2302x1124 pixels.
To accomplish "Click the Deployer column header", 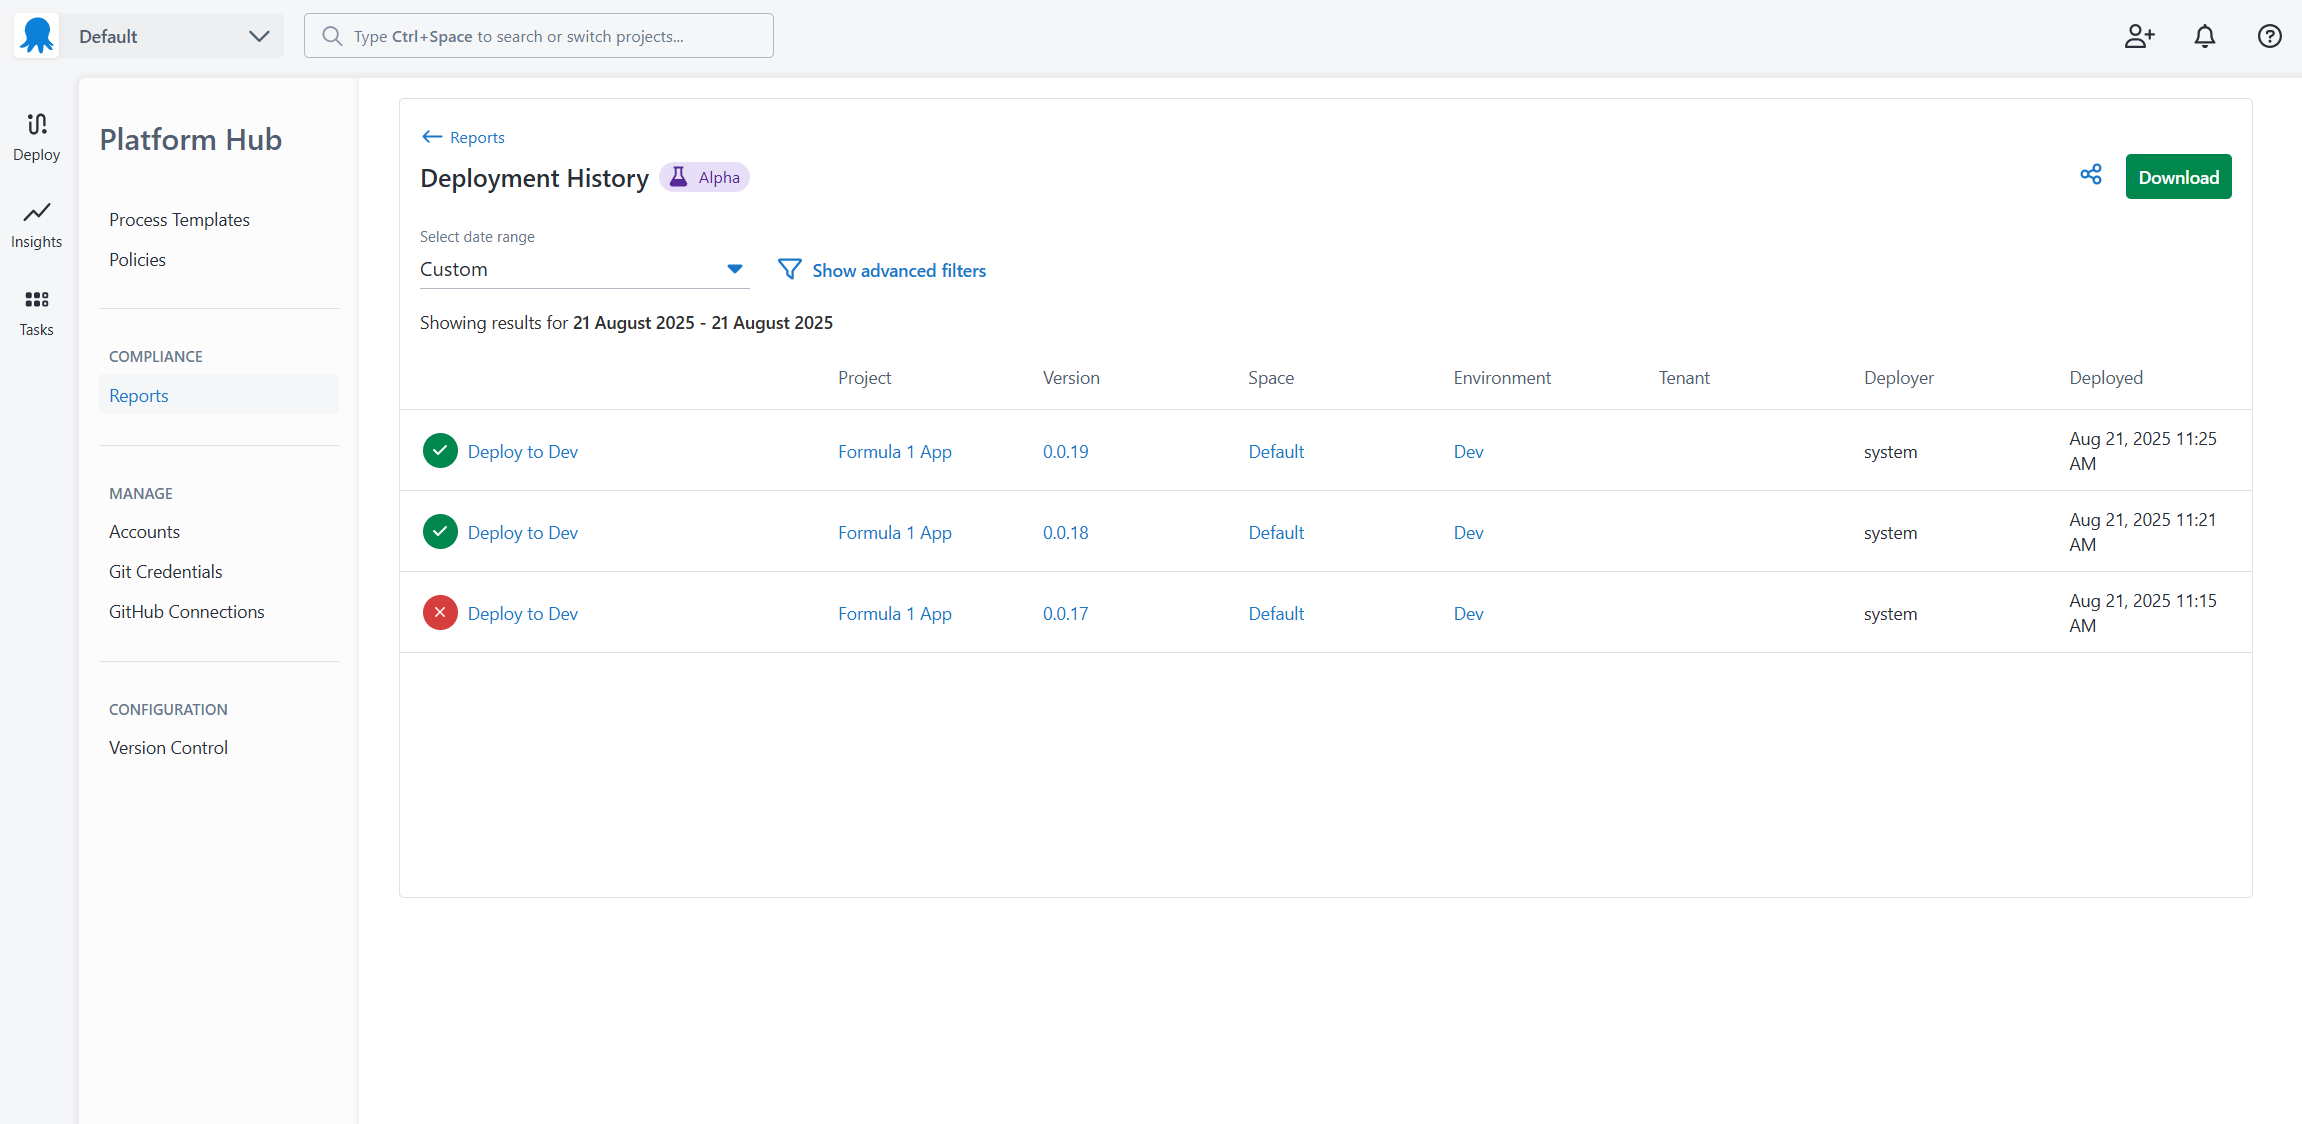I will click(1898, 377).
